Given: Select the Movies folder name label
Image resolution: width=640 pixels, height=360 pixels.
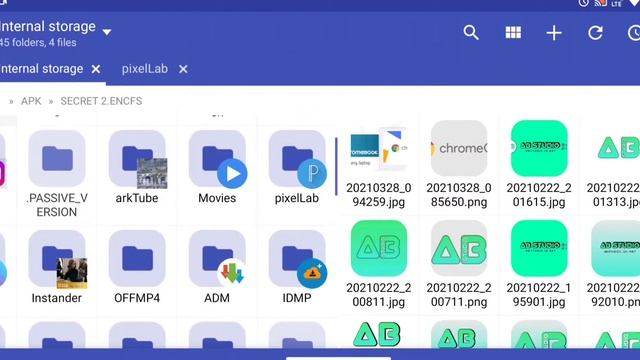Looking at the screenshot, I should point(217,198).
